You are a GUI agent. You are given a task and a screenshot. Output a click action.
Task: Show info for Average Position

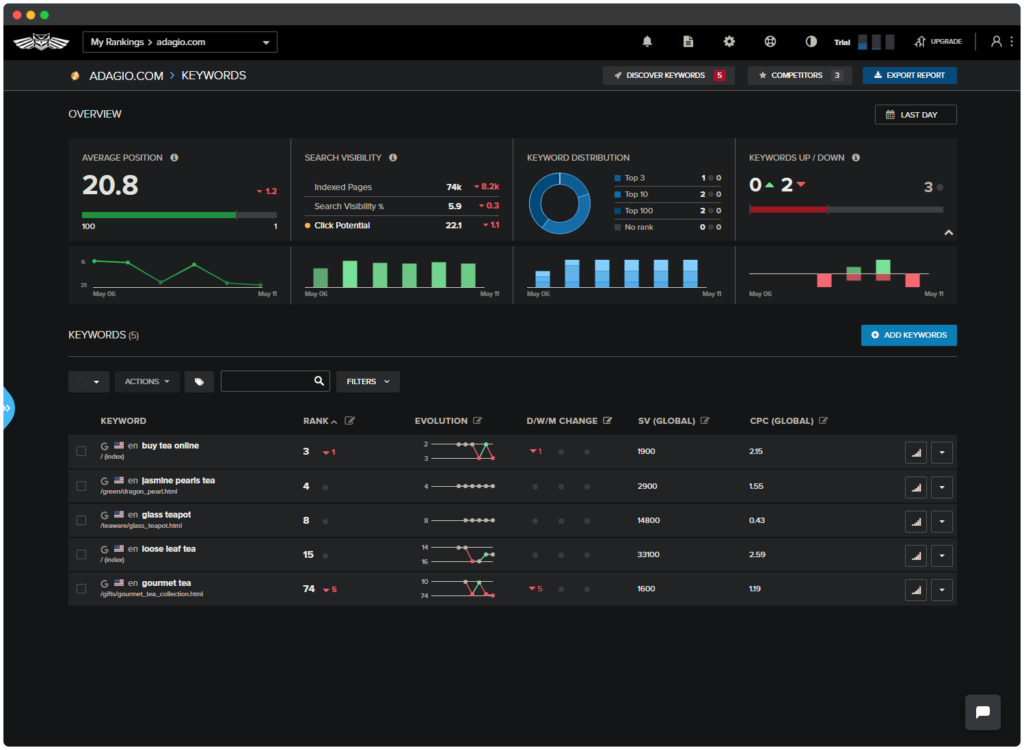174,157
